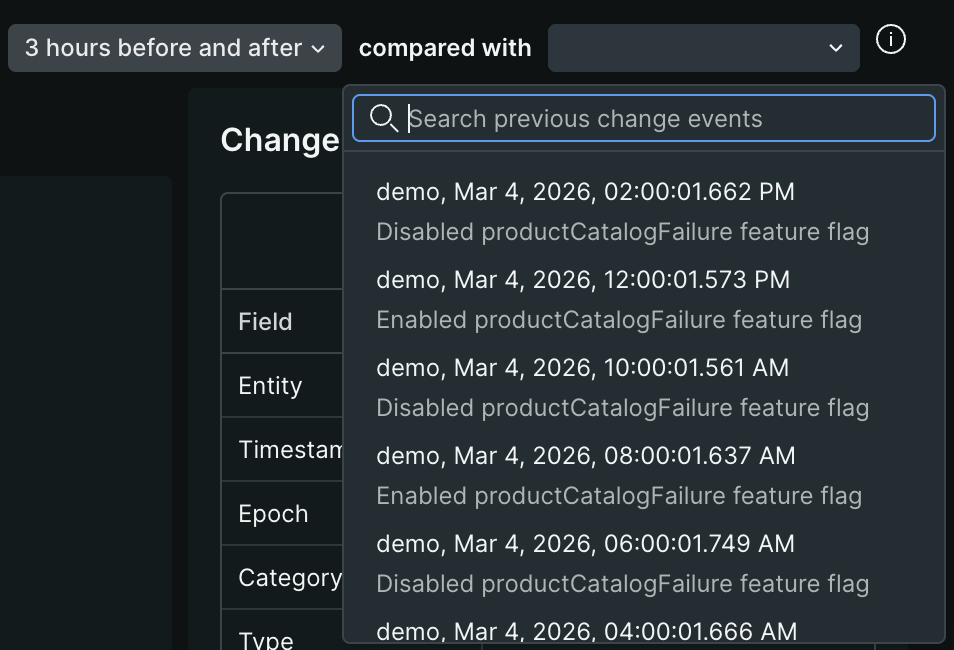Click the Epoch row label
The width and height of the screenshot is (954, 650).
coord(274,513)
